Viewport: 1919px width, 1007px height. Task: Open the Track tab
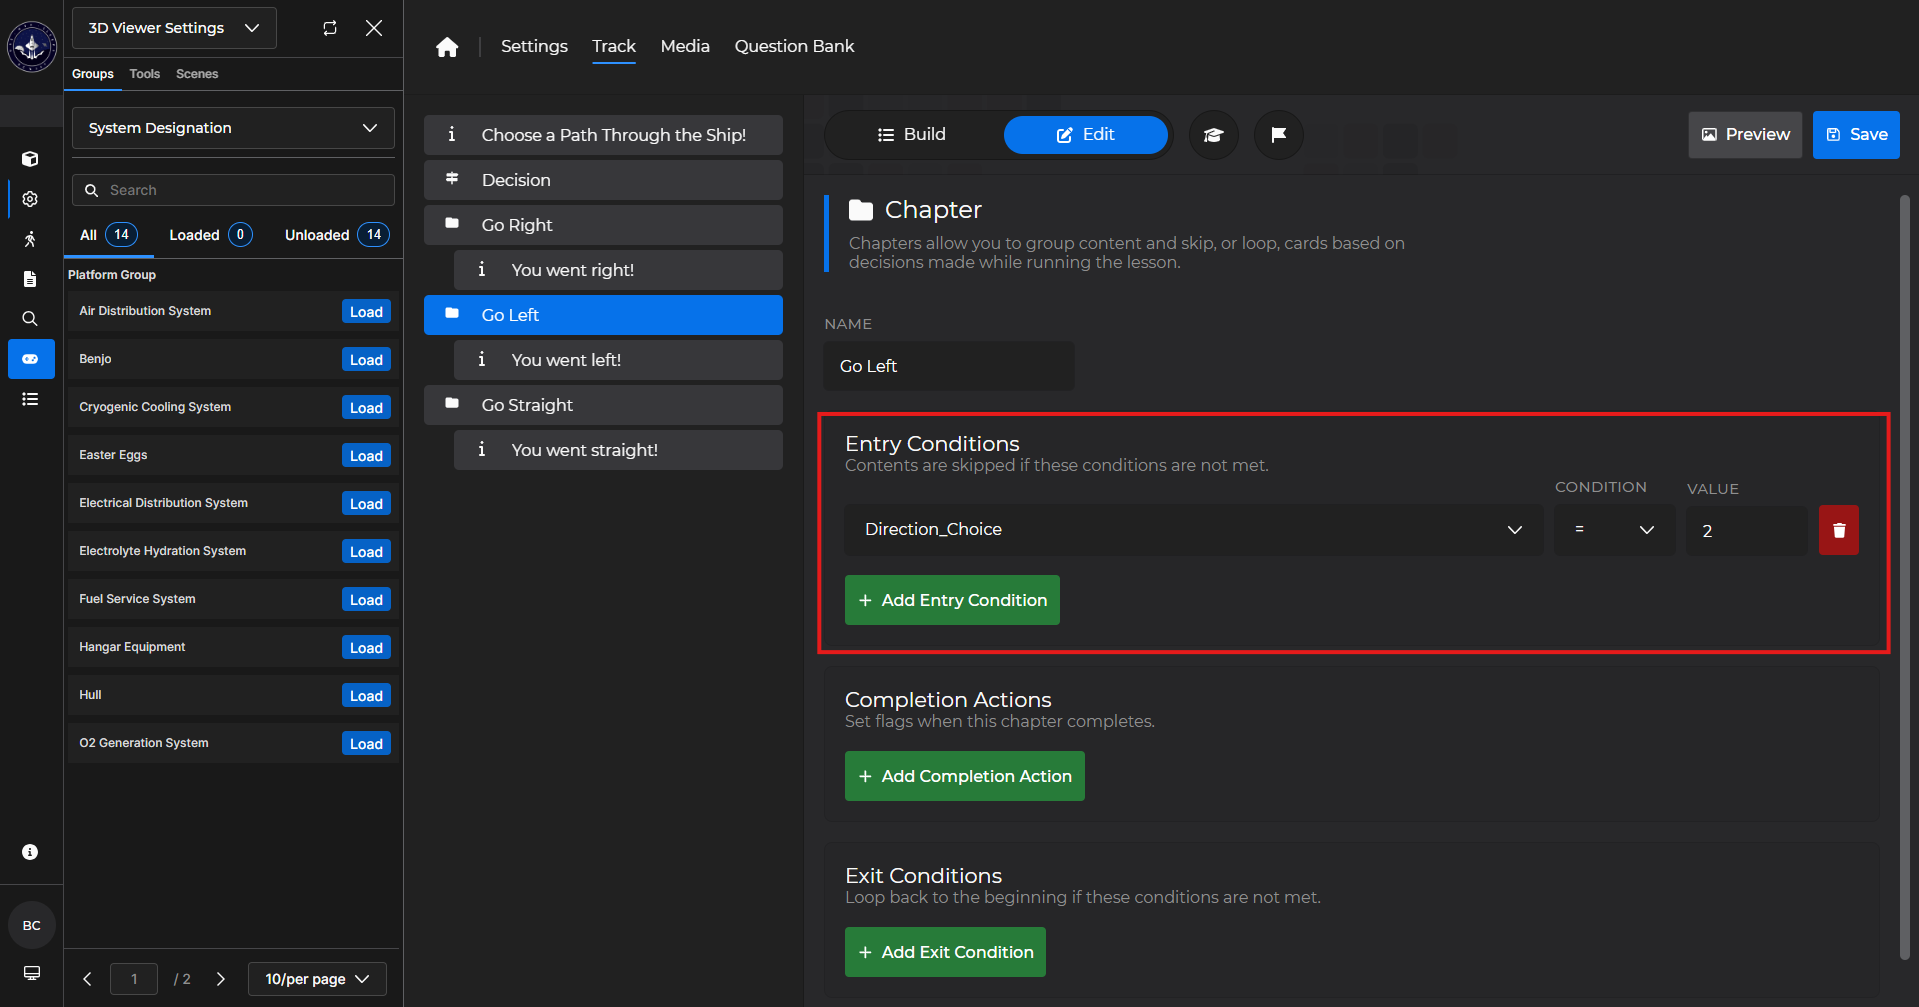pos(614,46)
